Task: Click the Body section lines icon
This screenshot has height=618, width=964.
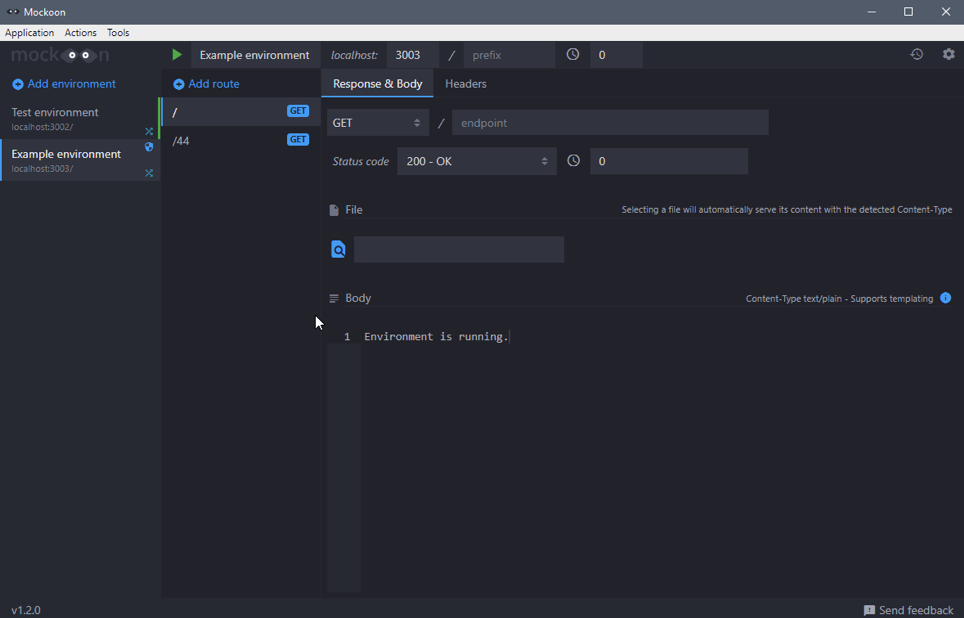Action: click(x=334, y=298)
